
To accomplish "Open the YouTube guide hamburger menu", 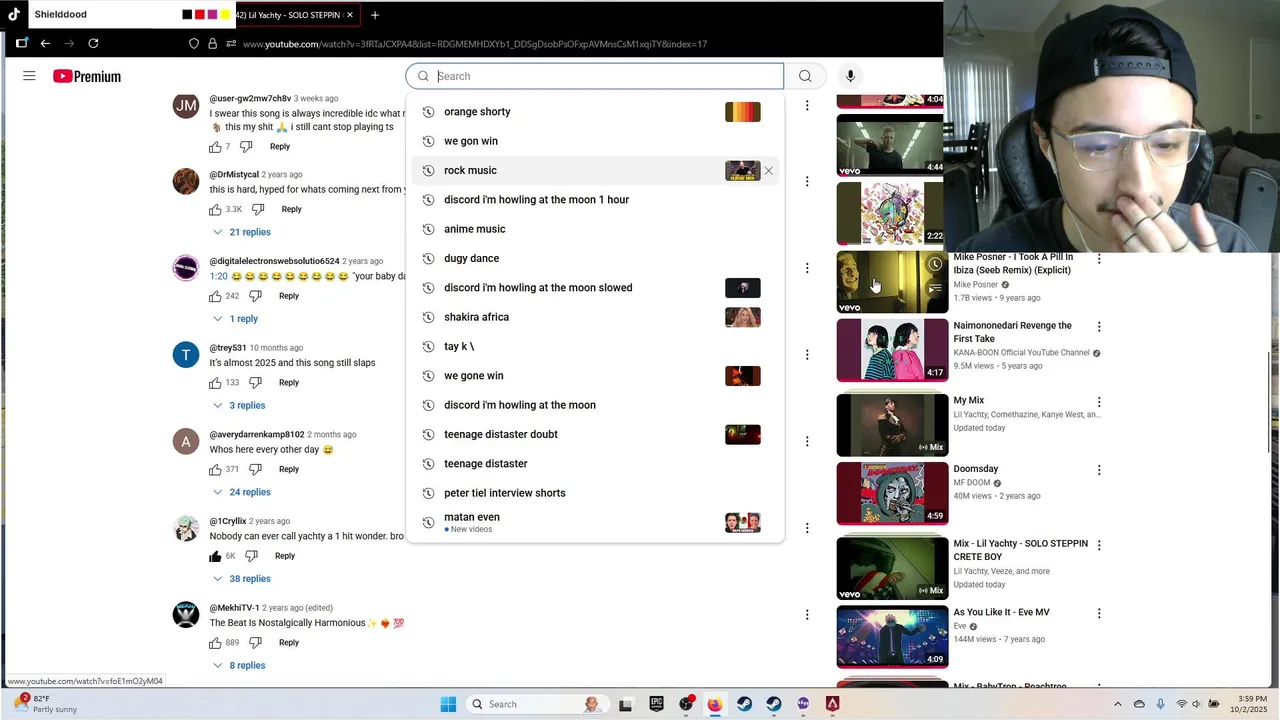I will 29,76.
